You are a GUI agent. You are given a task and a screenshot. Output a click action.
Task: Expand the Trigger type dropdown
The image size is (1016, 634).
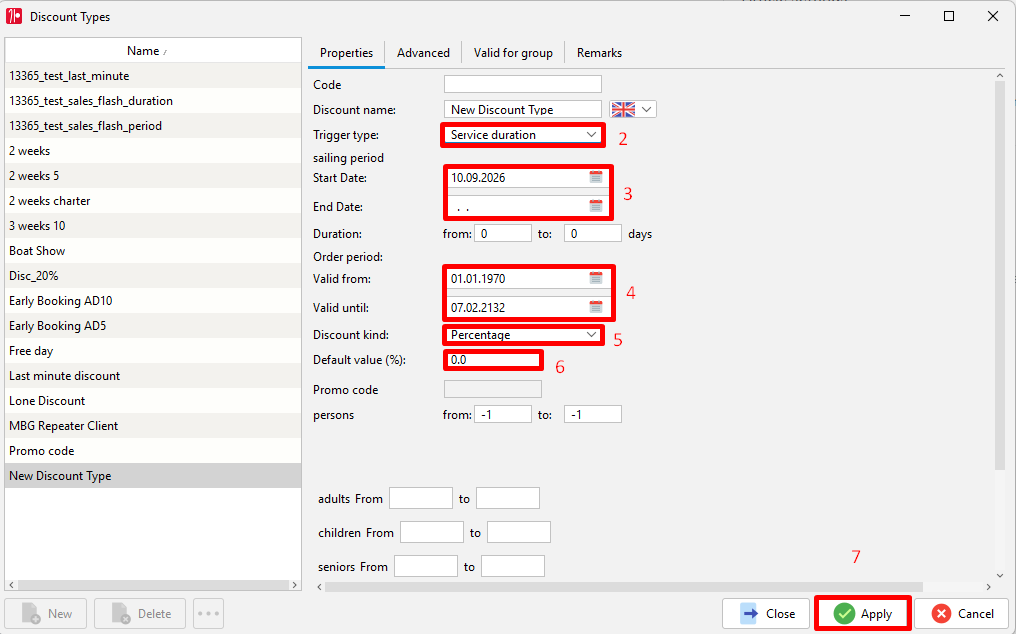click(592, 135)
